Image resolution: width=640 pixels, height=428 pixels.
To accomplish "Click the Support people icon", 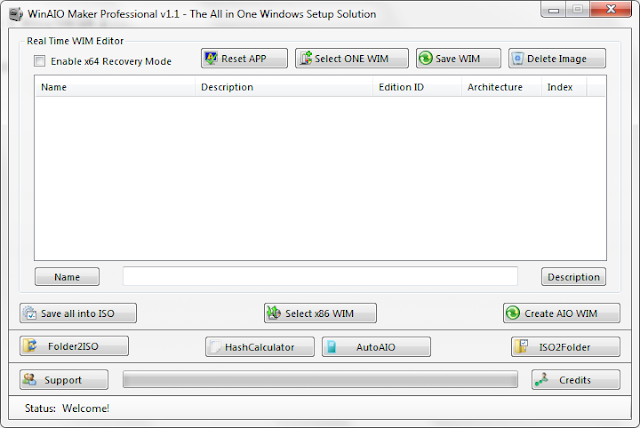I will click(x=29, y=379).
